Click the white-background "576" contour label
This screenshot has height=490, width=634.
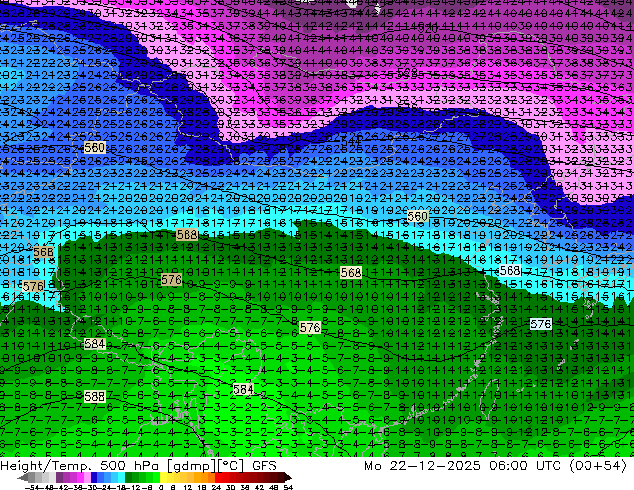(x=541, y=324)
